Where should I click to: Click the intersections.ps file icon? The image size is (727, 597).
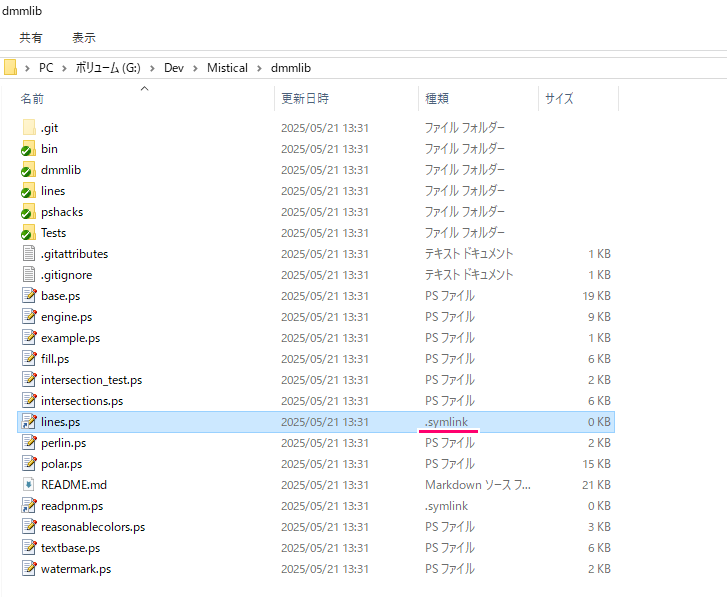click(x=29, y=400)
